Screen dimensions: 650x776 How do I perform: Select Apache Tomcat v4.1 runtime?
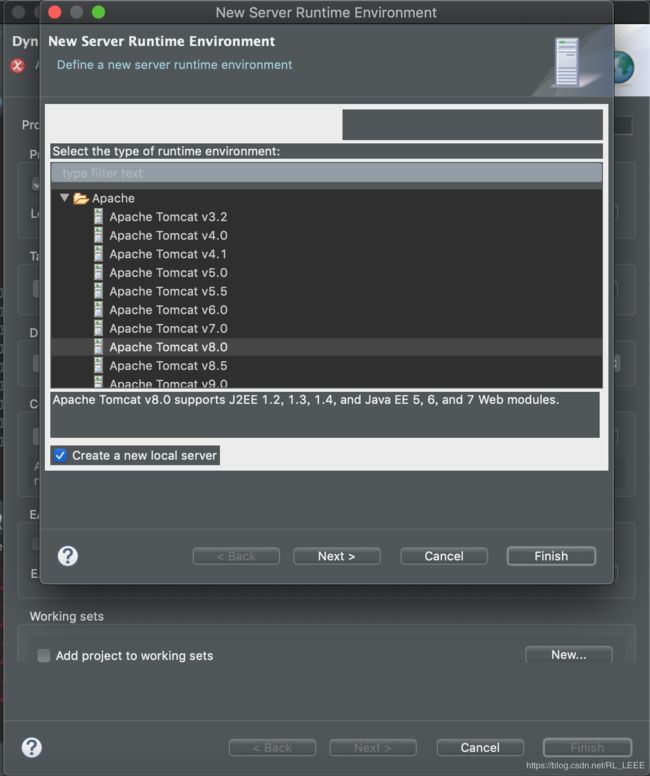[x=168, y=254]
